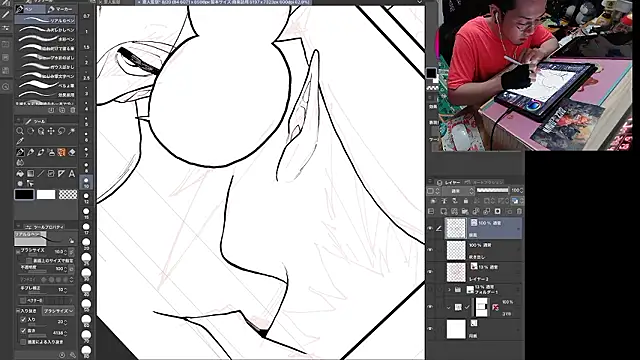Adjust layer opacity stepper showing 100

tap(522, 191)
